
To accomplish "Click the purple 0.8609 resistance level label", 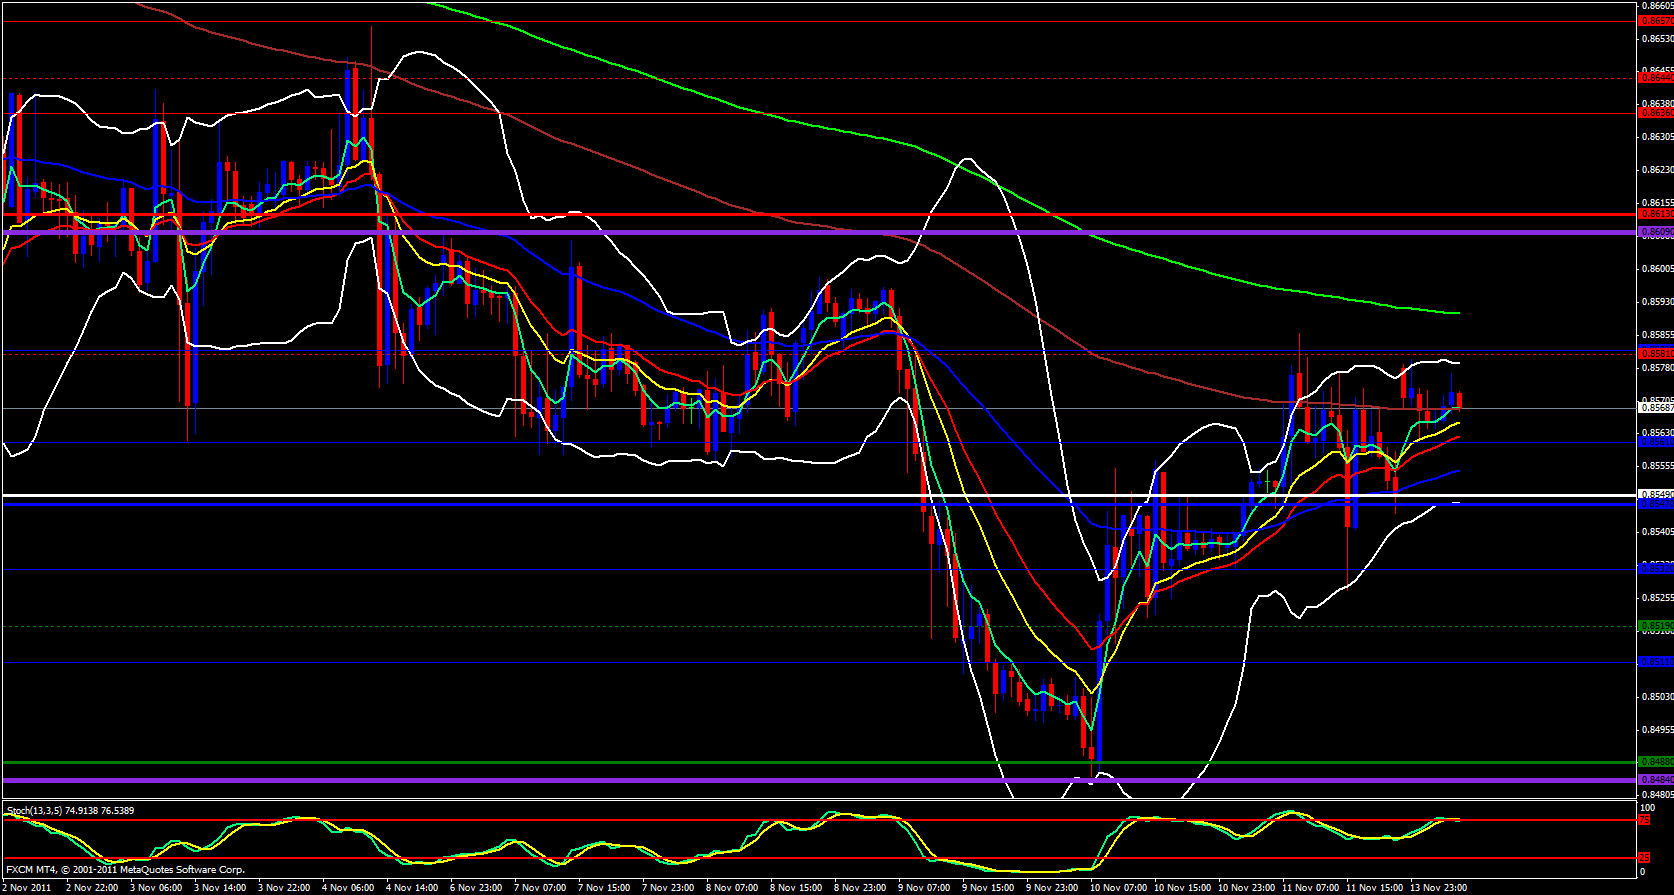I will pyautogui.click(x=1655, y=232).
